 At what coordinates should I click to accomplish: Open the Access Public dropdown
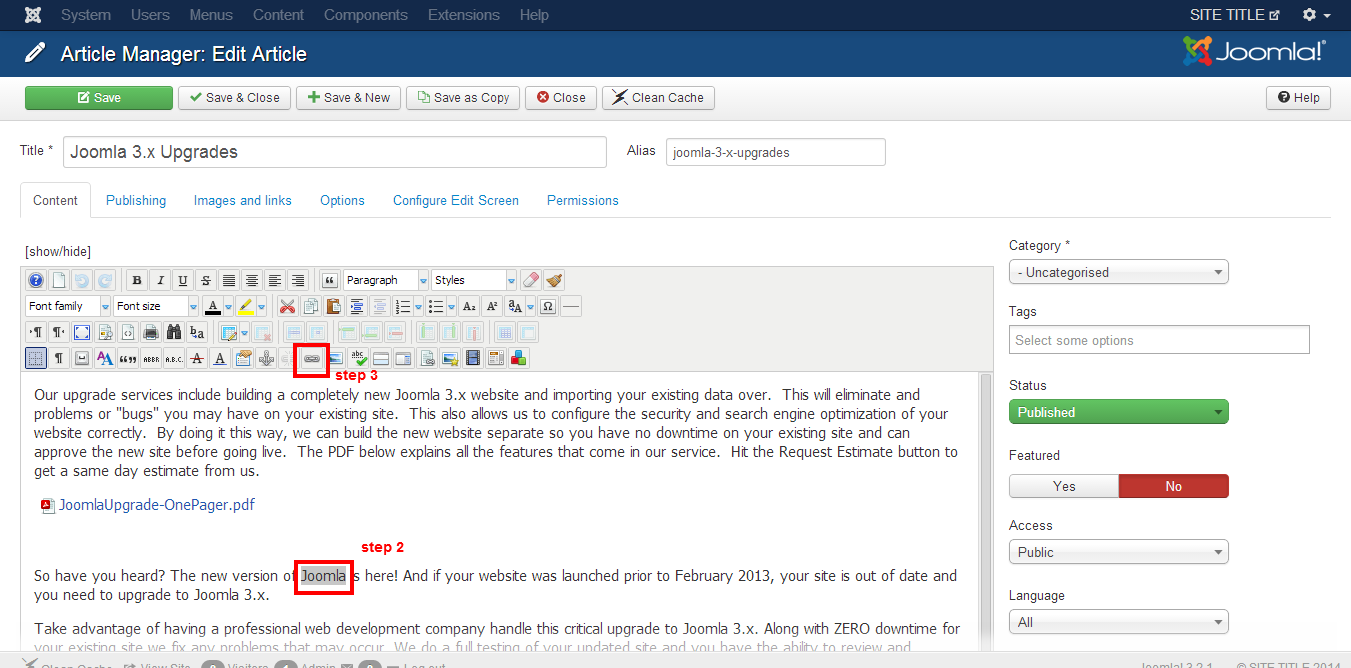pos(1119,552)
